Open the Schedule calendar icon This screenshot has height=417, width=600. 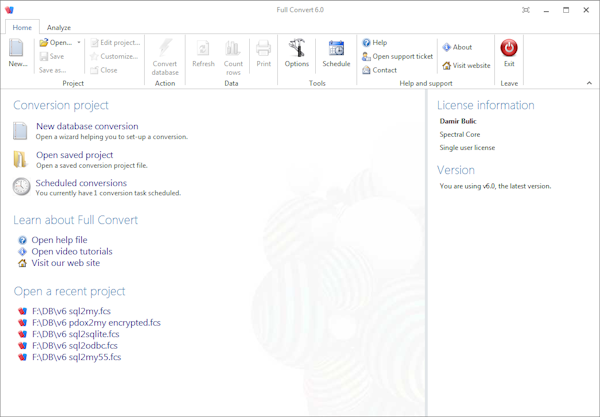click(336, 48)
